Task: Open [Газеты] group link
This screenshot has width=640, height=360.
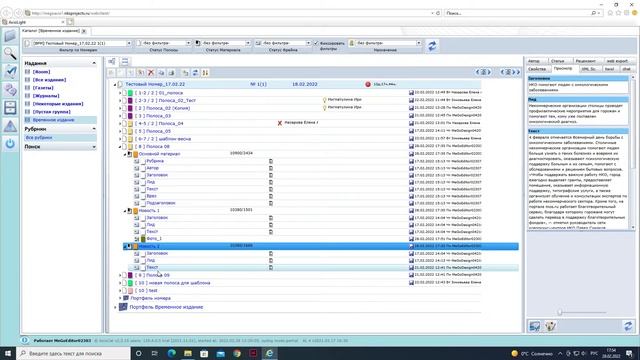Action: [x=43, y=88]
